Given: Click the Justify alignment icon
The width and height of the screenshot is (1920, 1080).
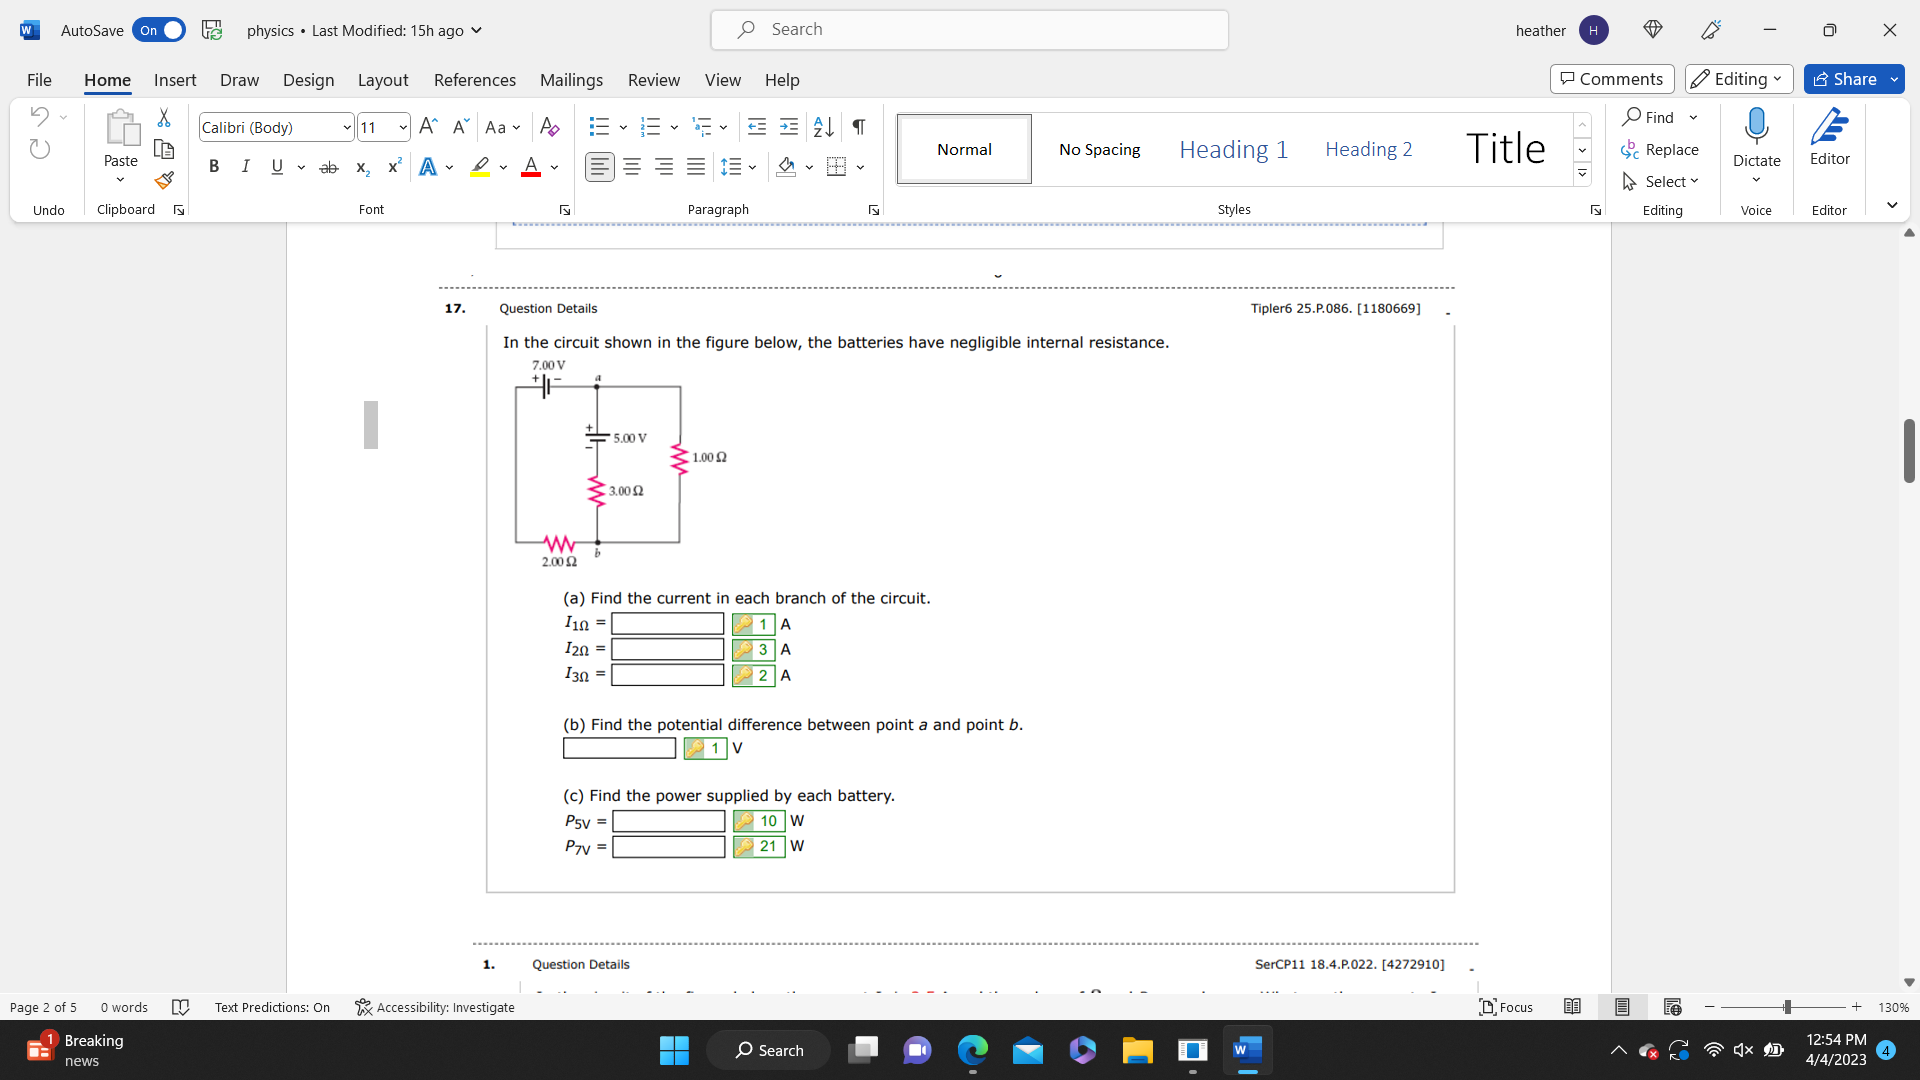Looking at the screenshot, I should click(696, 167).
